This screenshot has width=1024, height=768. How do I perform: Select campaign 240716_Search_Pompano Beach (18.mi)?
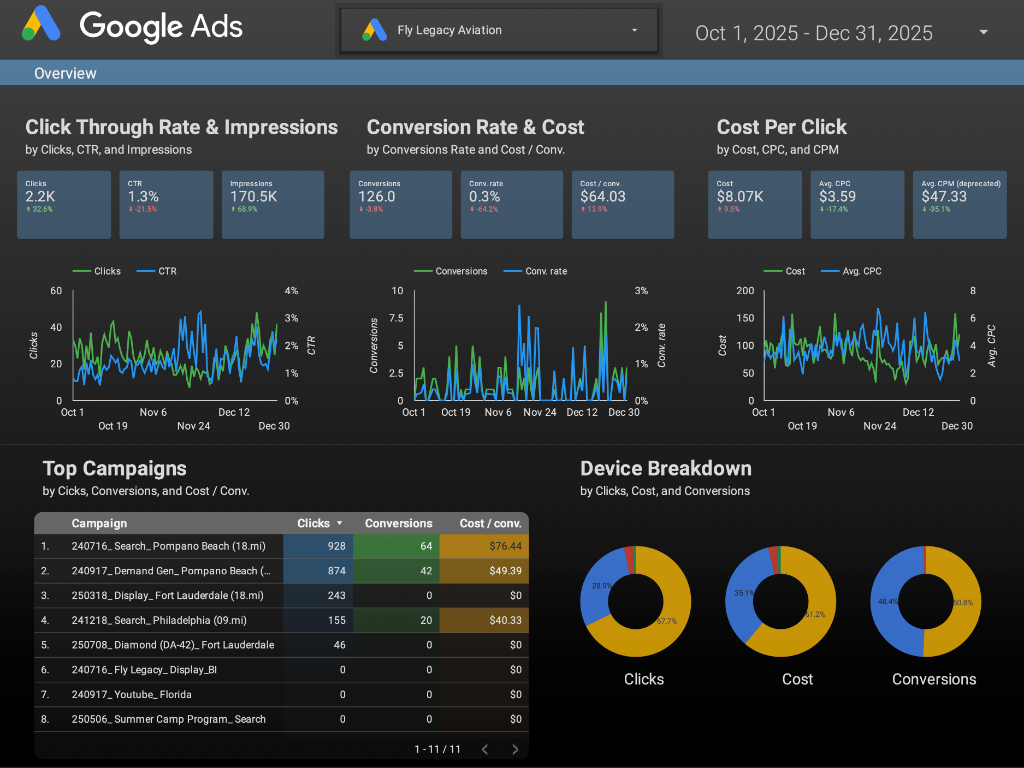click(168, 546)
